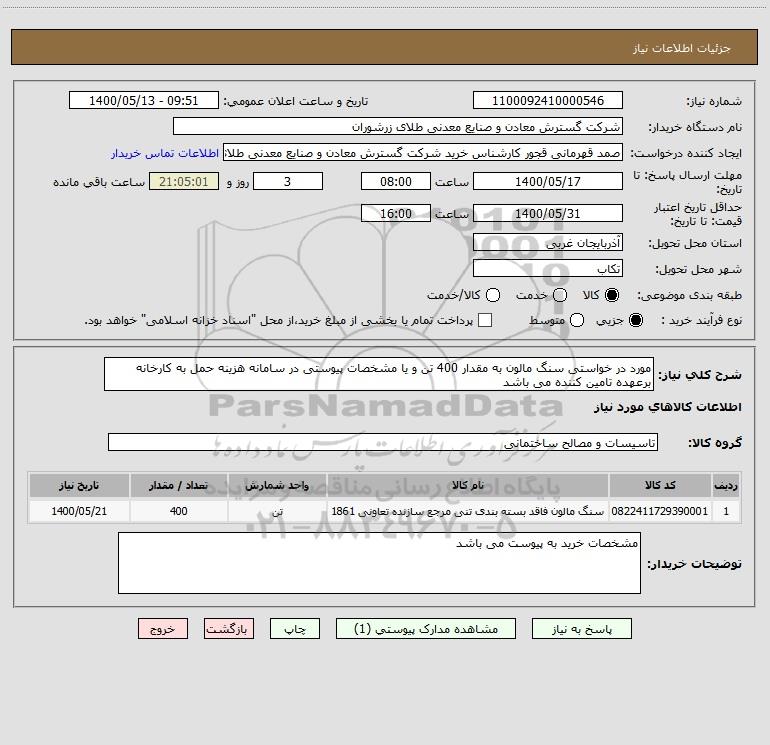The width and height of the screenshot is (770, 745).
Task: Click the quantity cell 400
Action: click(x=178, y=511)
